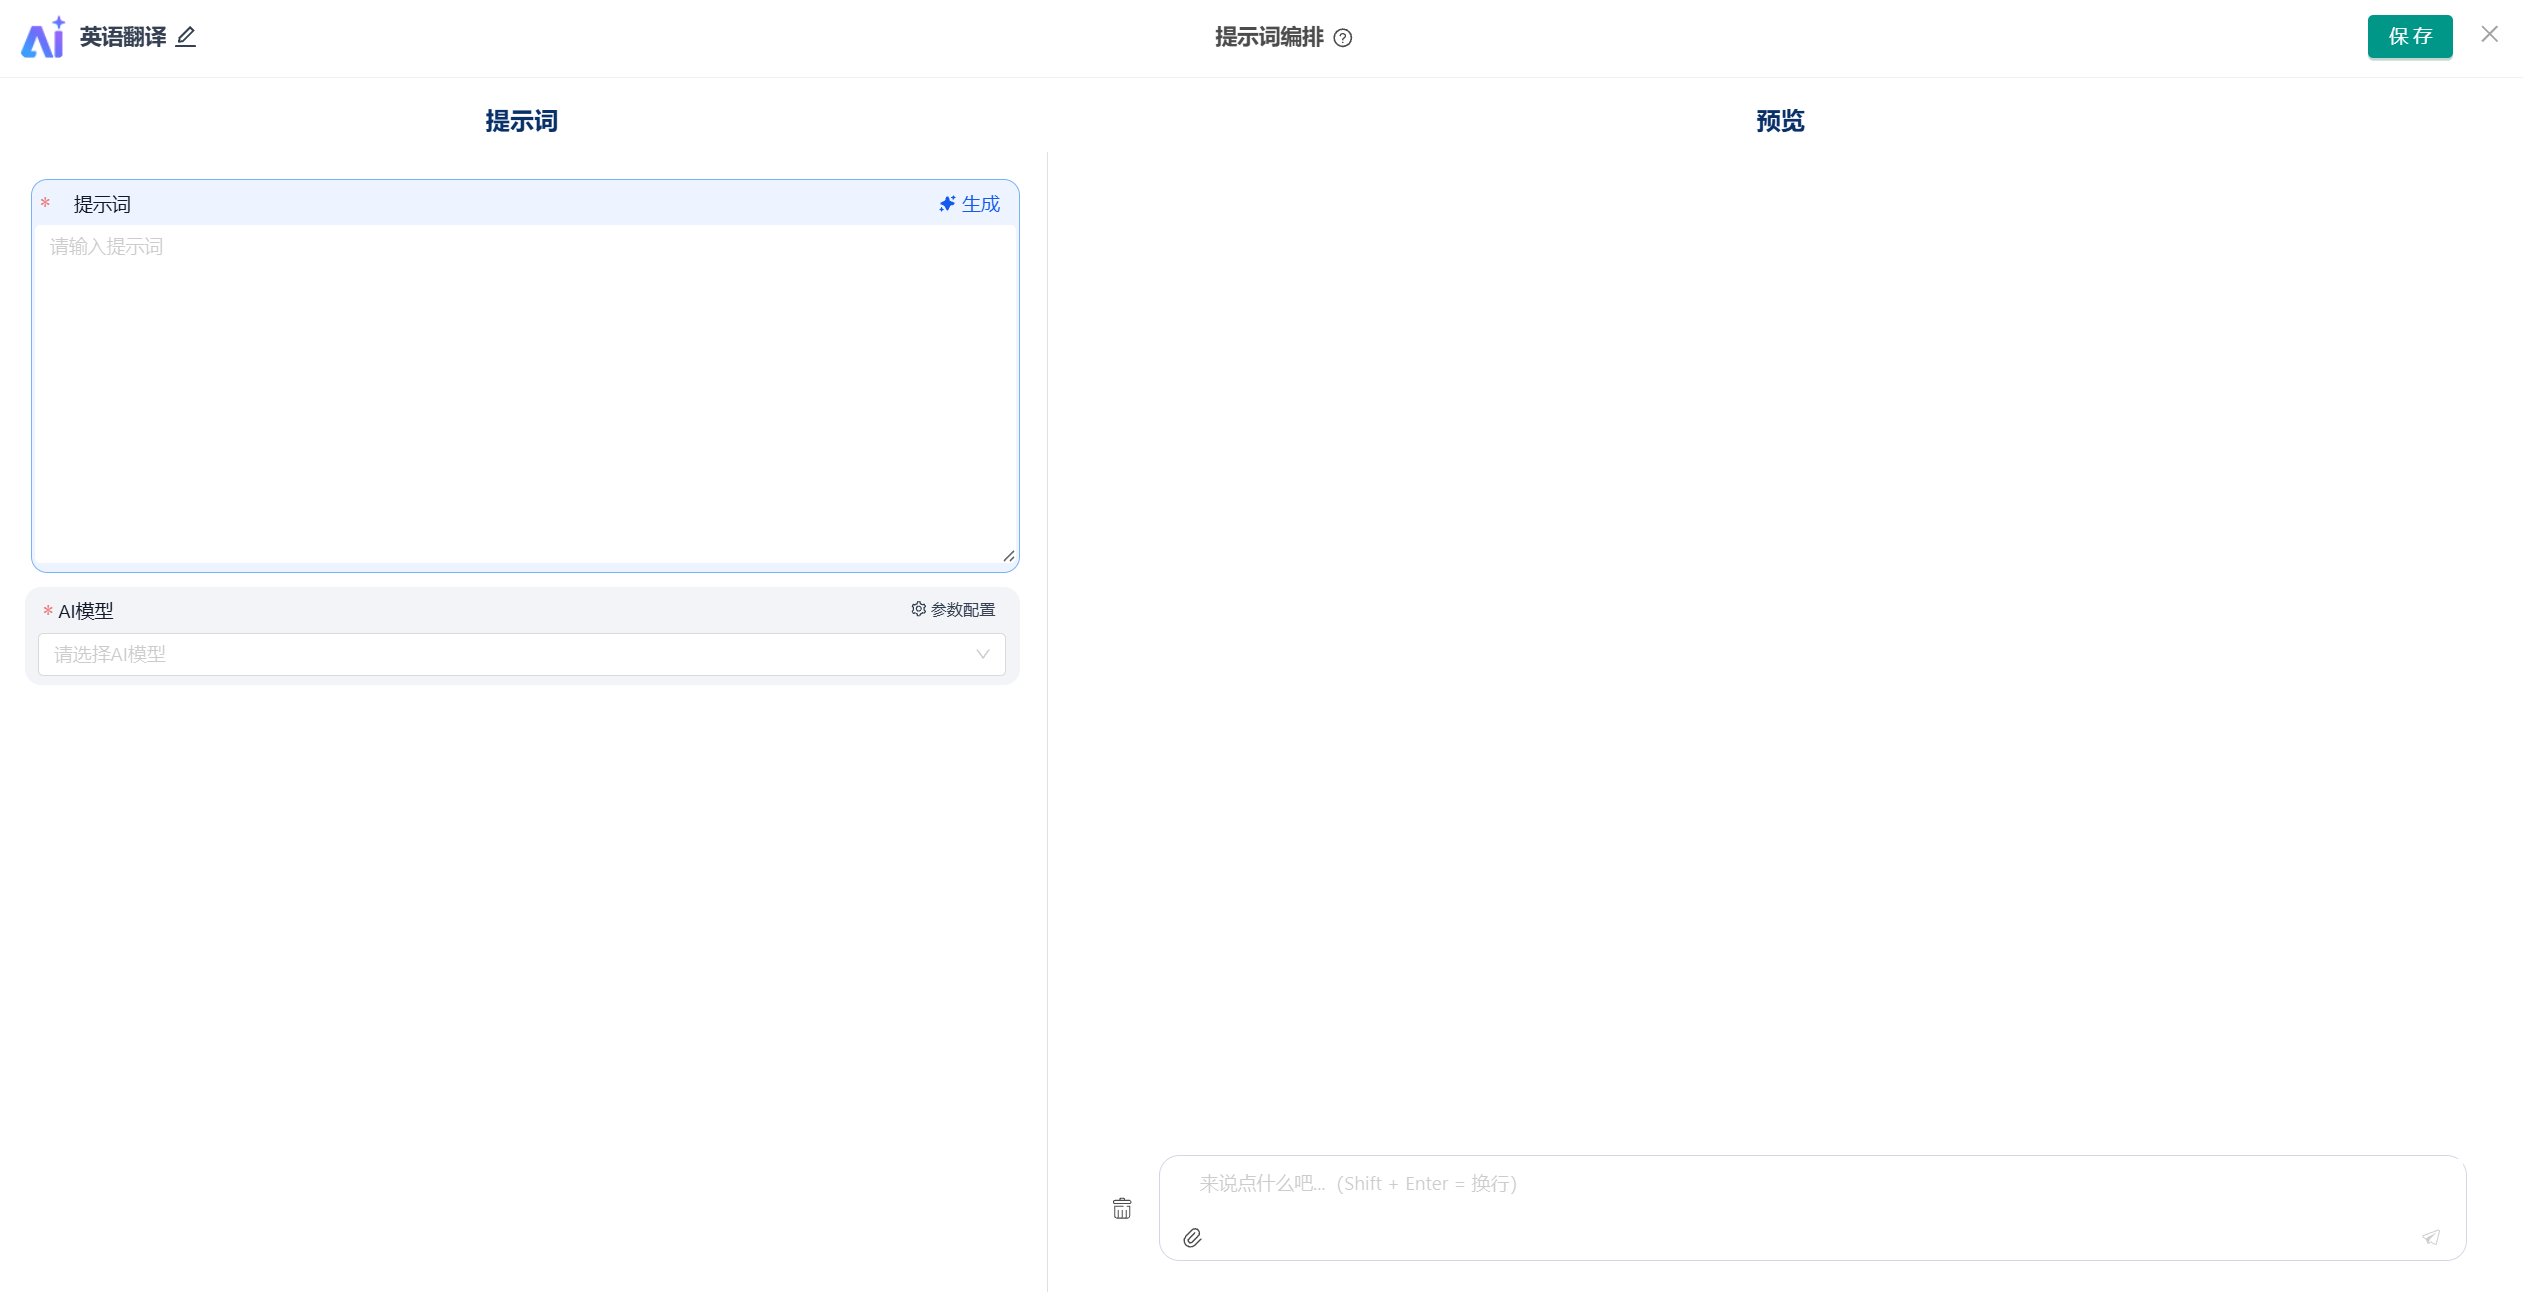Click the 预览 section heading
This screenshot has height=1292, width=2523.
[x=1780, y=121]
